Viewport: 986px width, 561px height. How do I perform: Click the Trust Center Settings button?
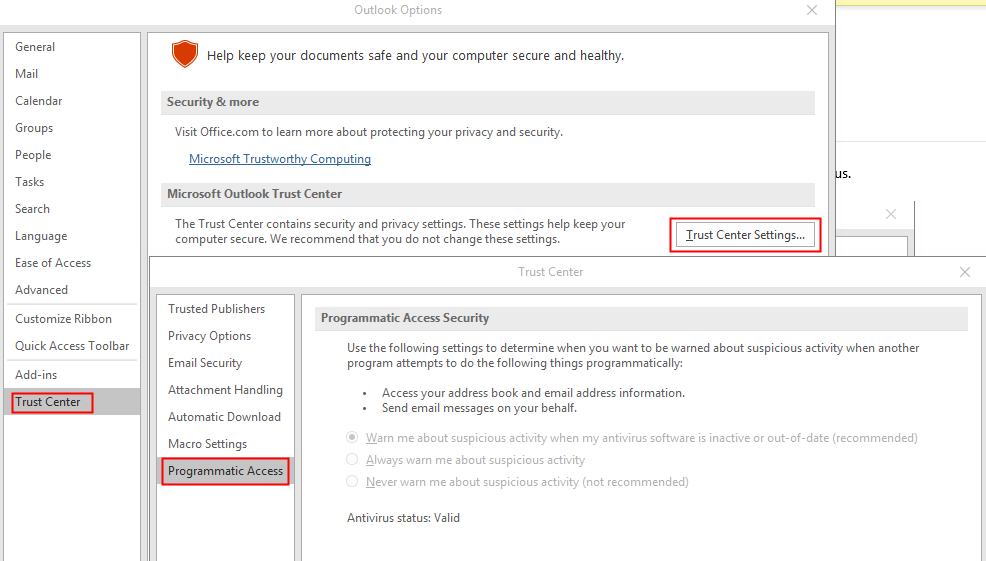click(x=745, y=235)
